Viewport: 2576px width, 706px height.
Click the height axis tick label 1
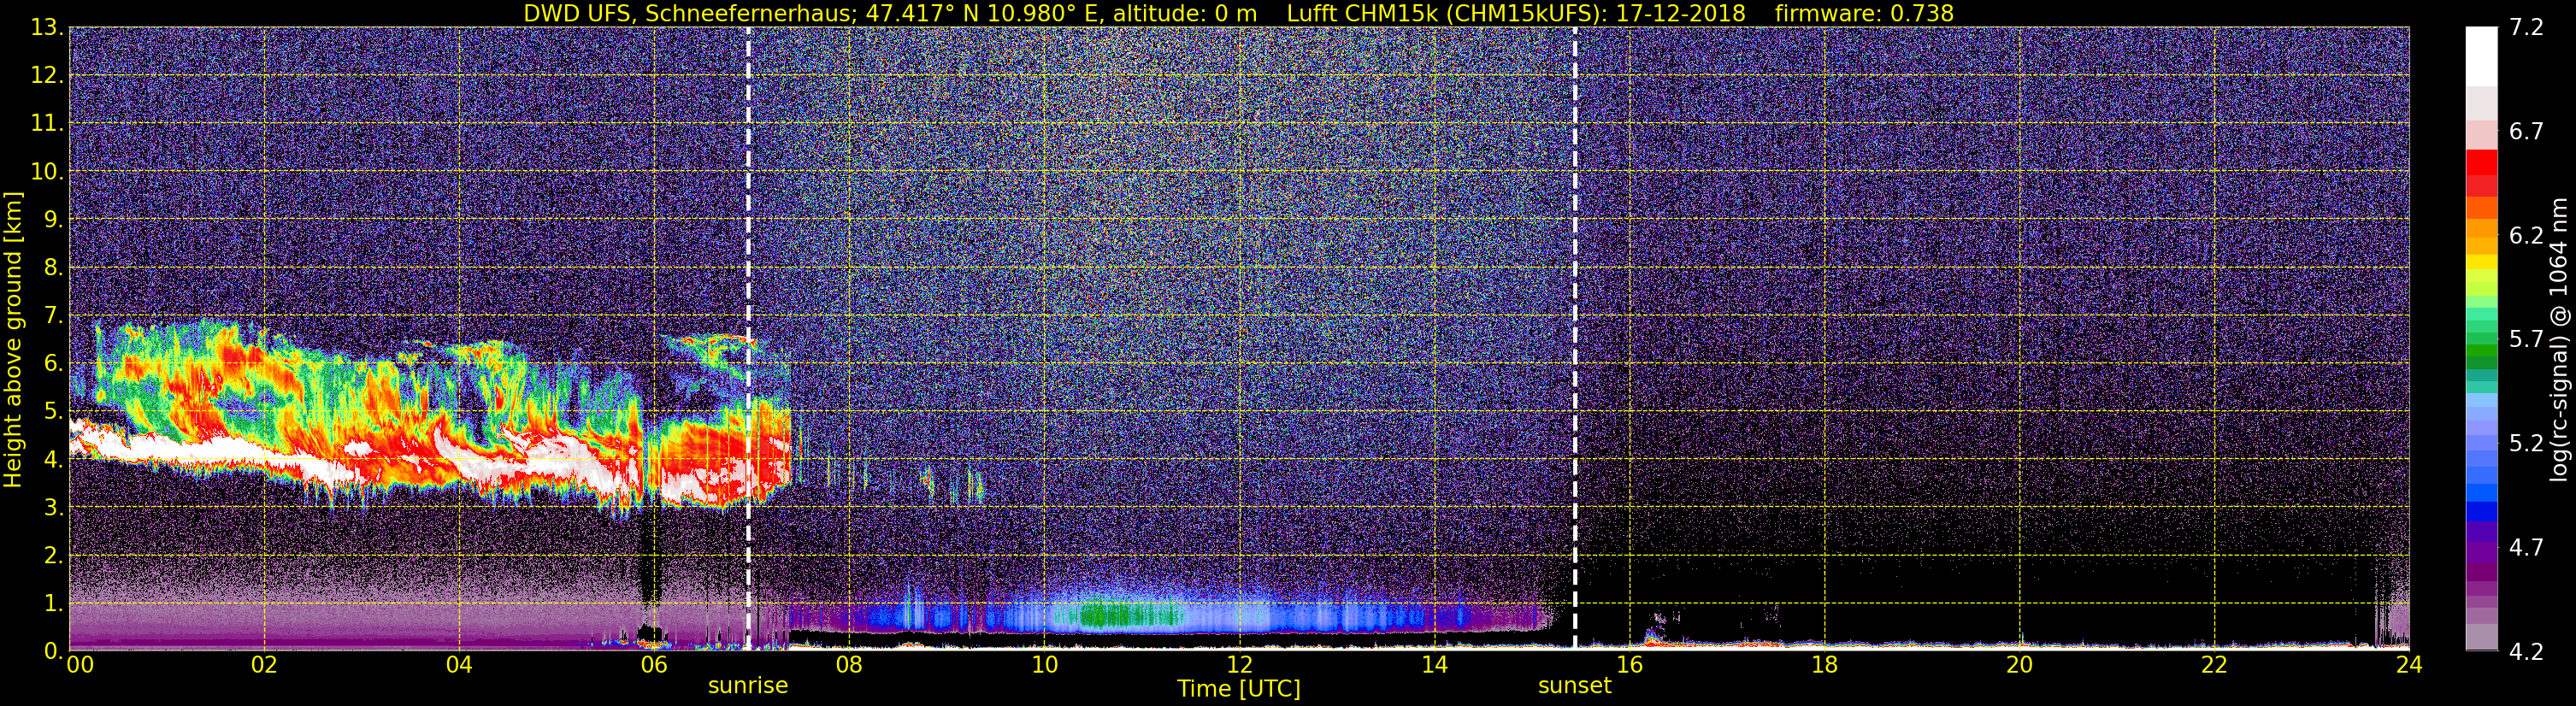[52, 604]
